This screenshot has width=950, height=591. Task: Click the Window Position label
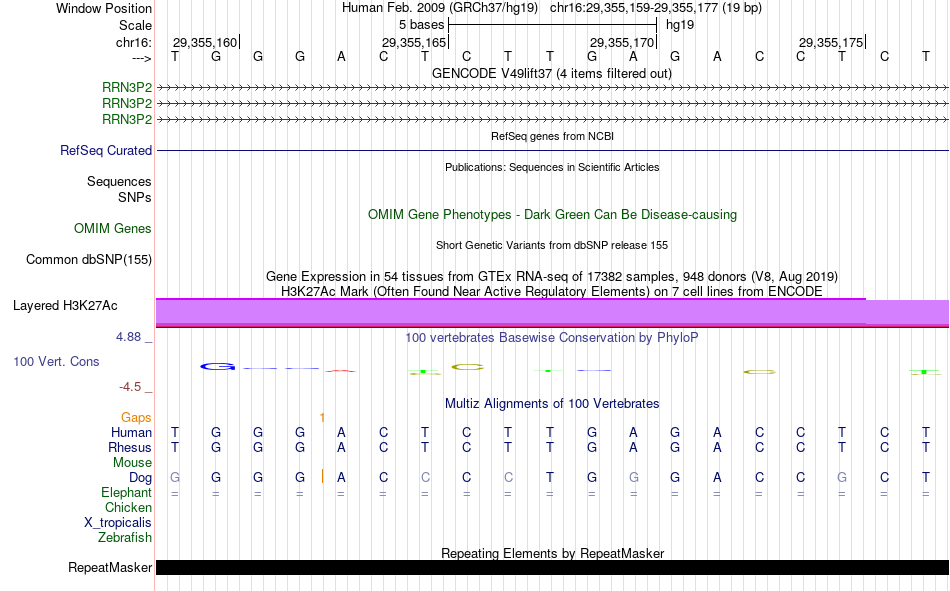(x=104, y=8)
